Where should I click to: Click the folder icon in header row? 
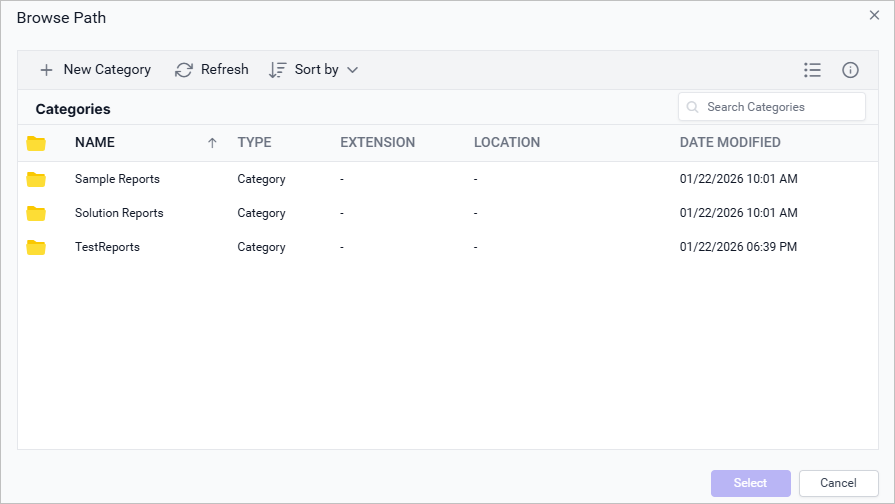point(36,143)
